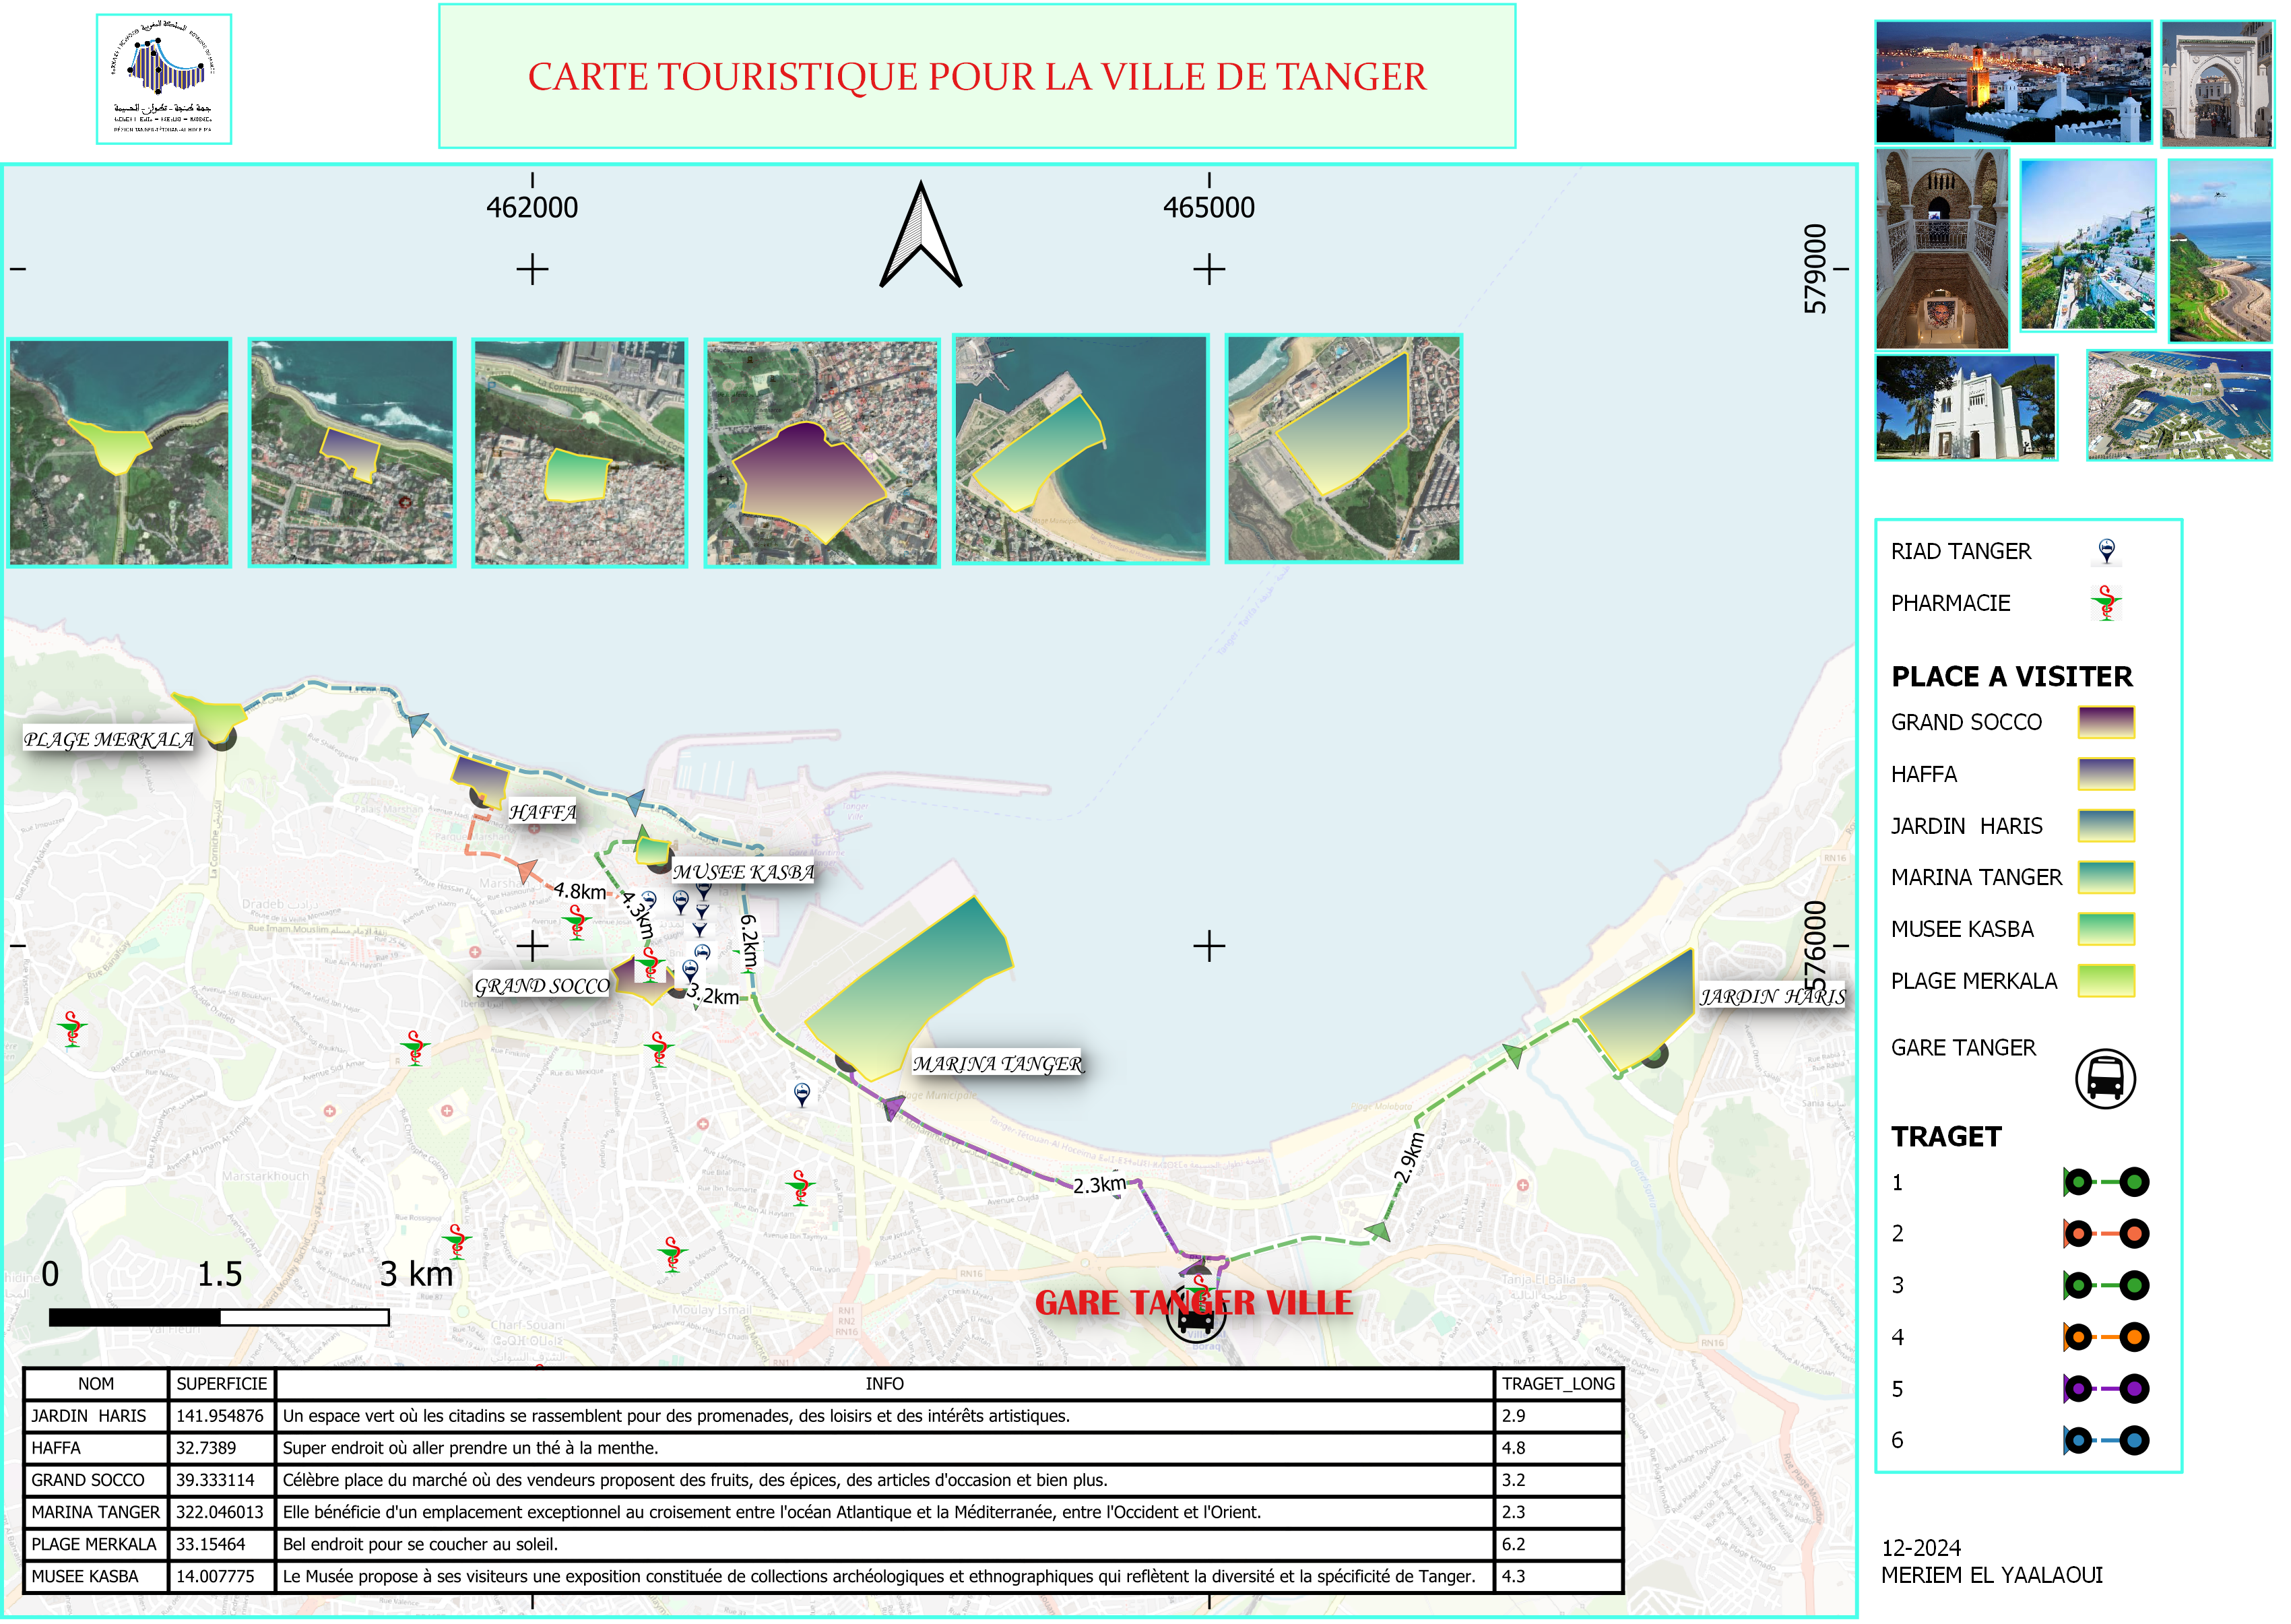Open the white building with palm trees photo
Image resolution: width=2291 pixels, height=1624 pixels.
pyautogui.click(x=1966, y=408)
